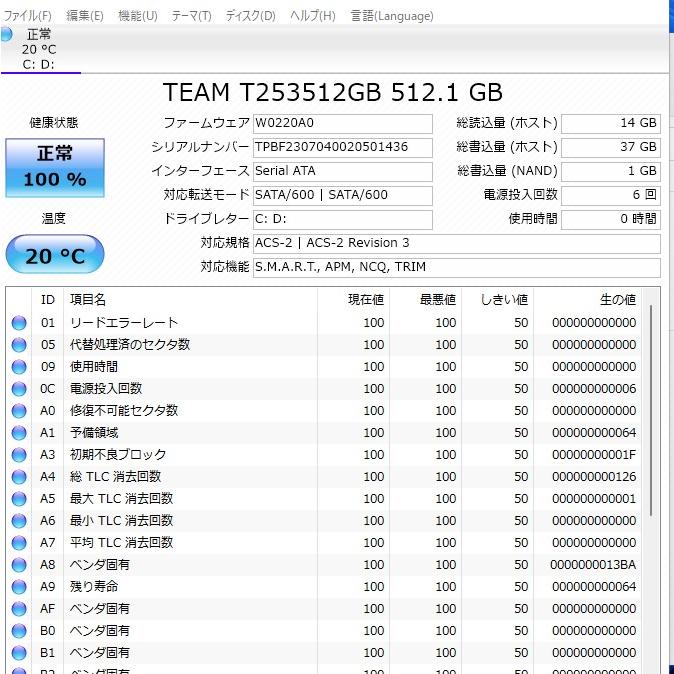Click the status icon of row AF ベンダ固有

tap(19, 609)
